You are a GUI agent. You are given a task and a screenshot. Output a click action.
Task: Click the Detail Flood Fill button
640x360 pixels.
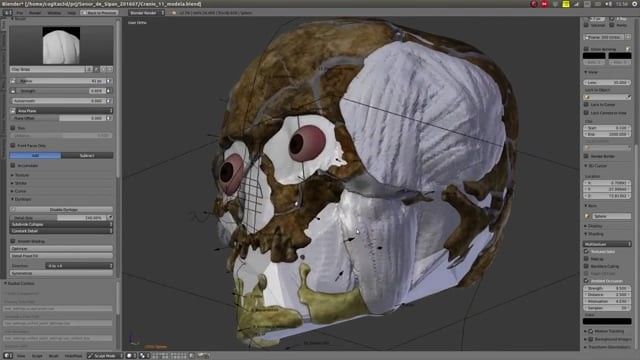pyautogui.click(x=61, y=256)
